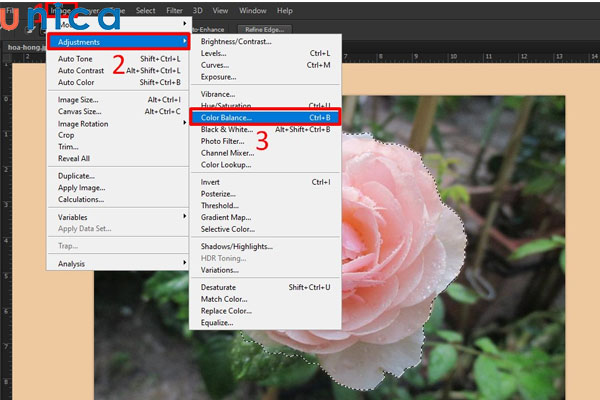Select the Crop menu entry
The image size is (600, 400).
click(x=119, y=135)
